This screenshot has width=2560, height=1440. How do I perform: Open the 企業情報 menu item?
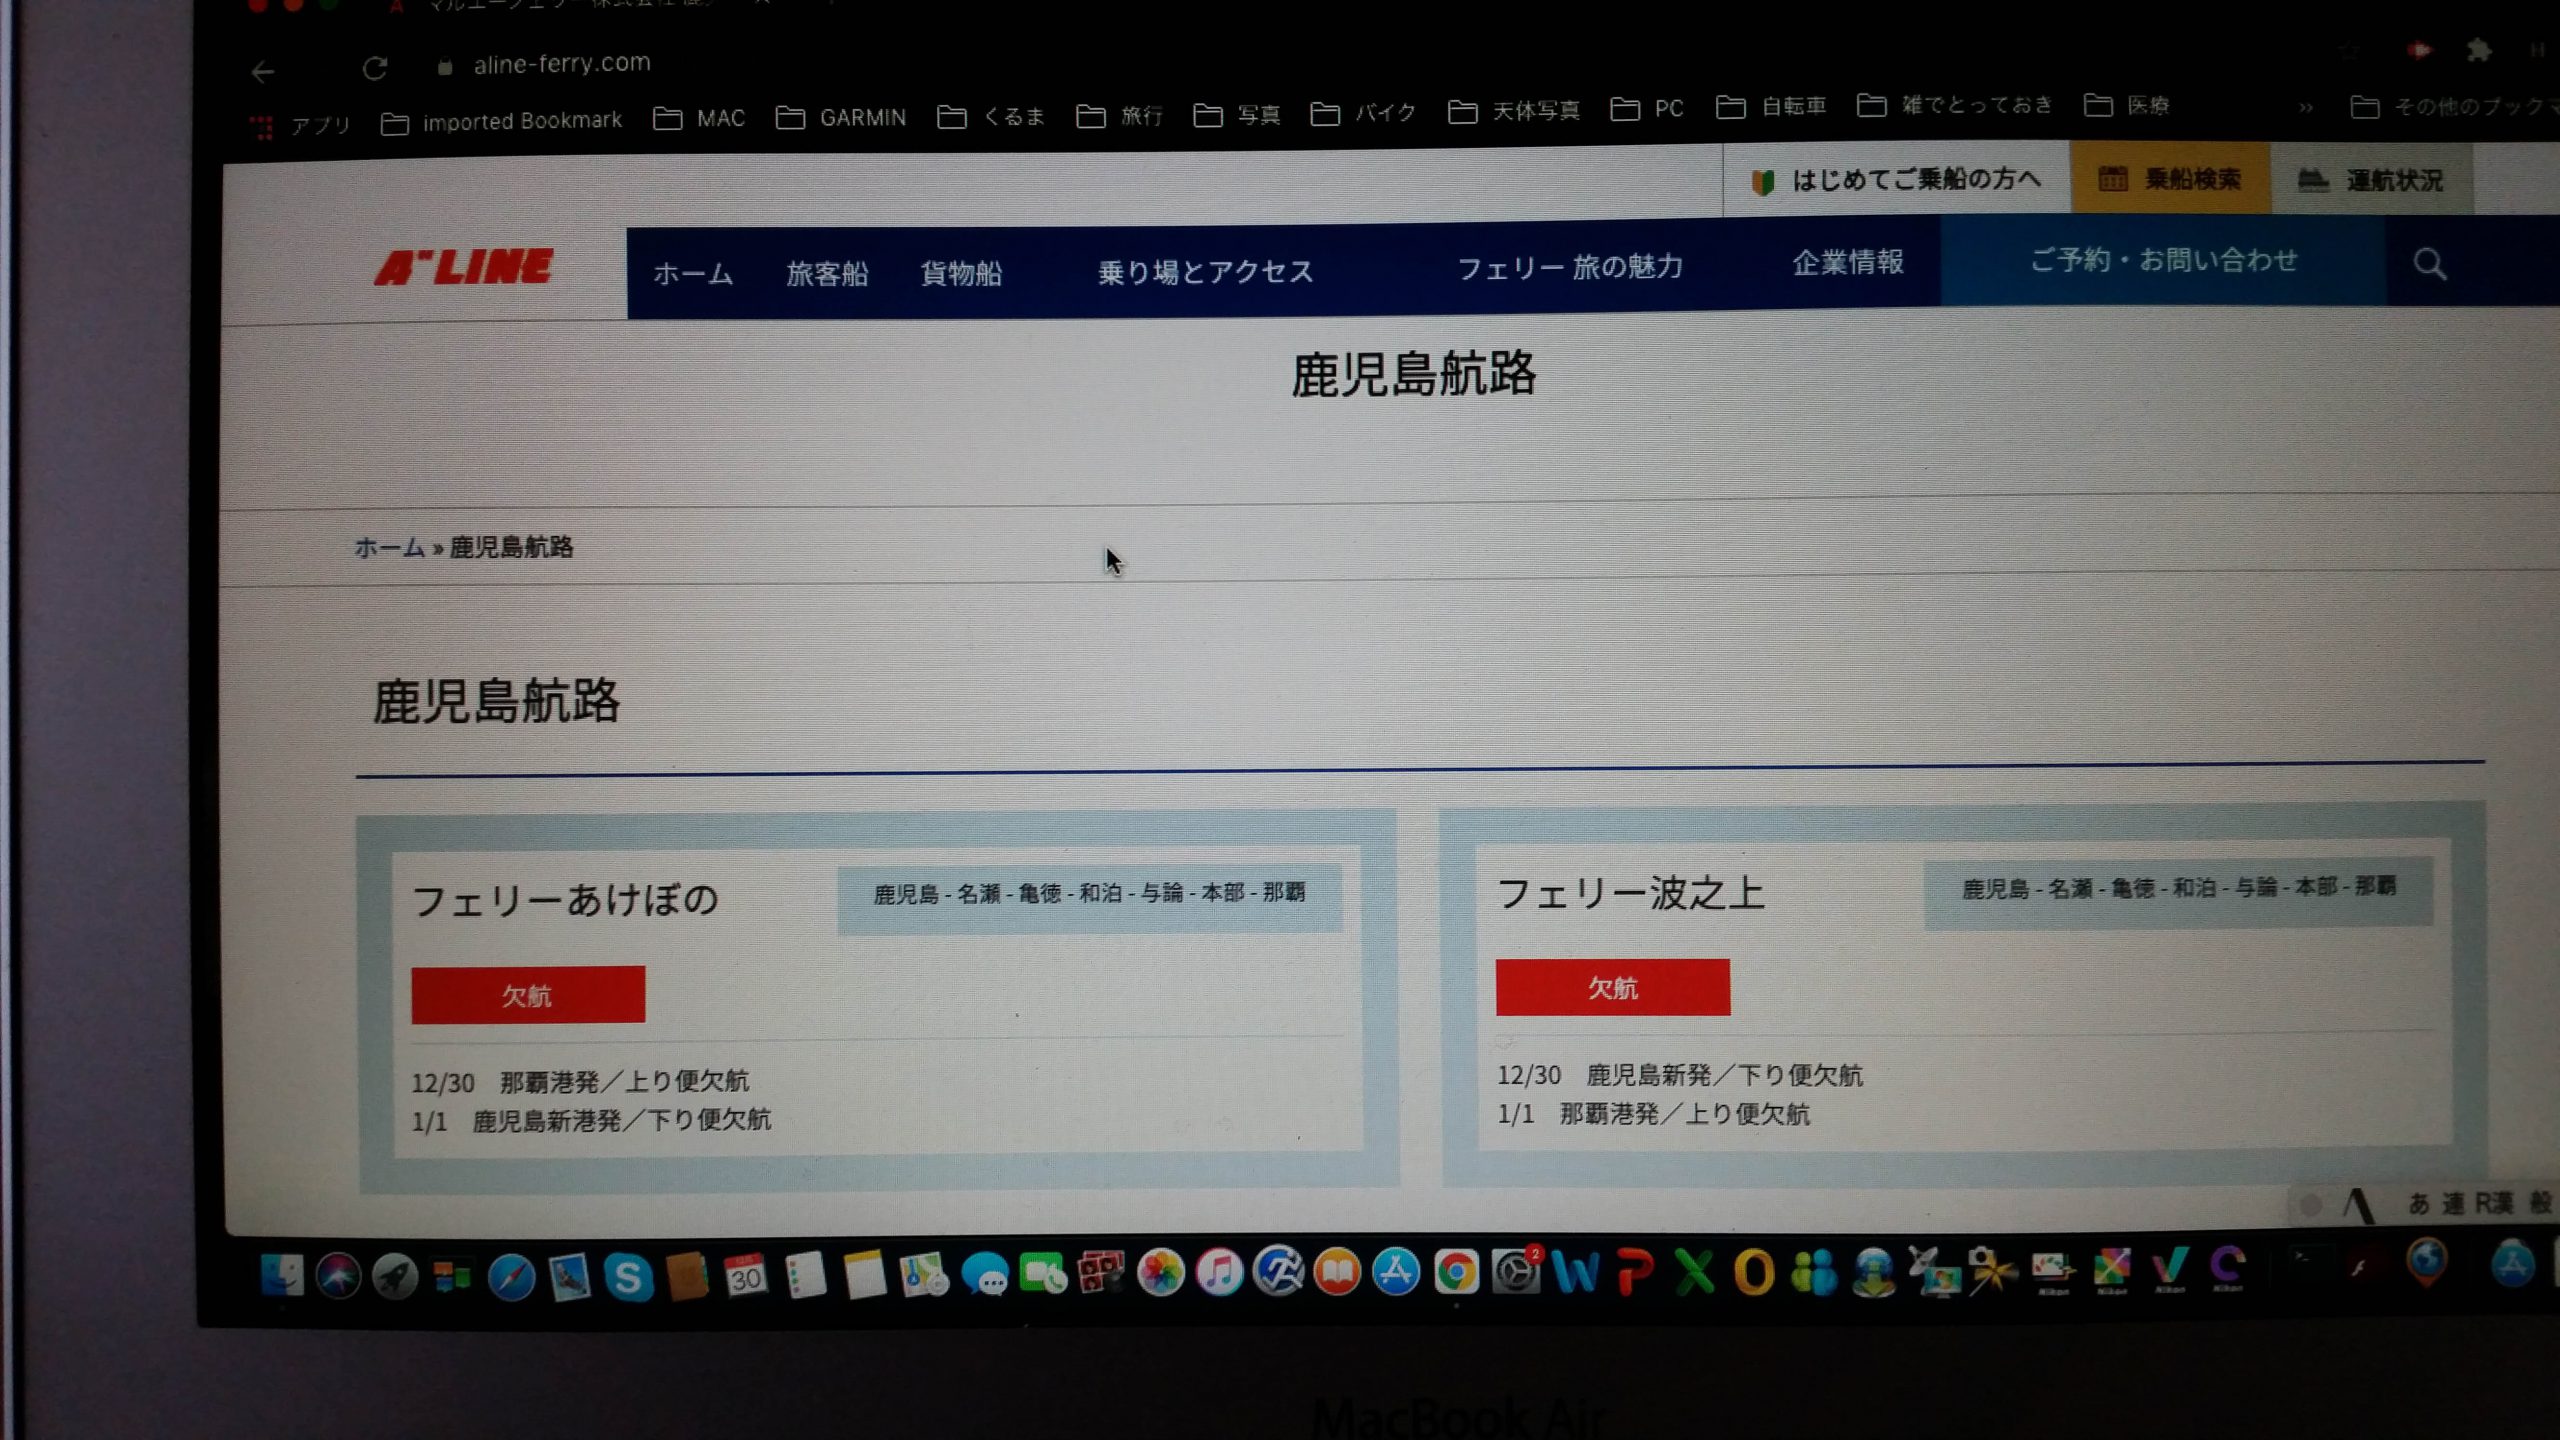tap(1847, 262)
